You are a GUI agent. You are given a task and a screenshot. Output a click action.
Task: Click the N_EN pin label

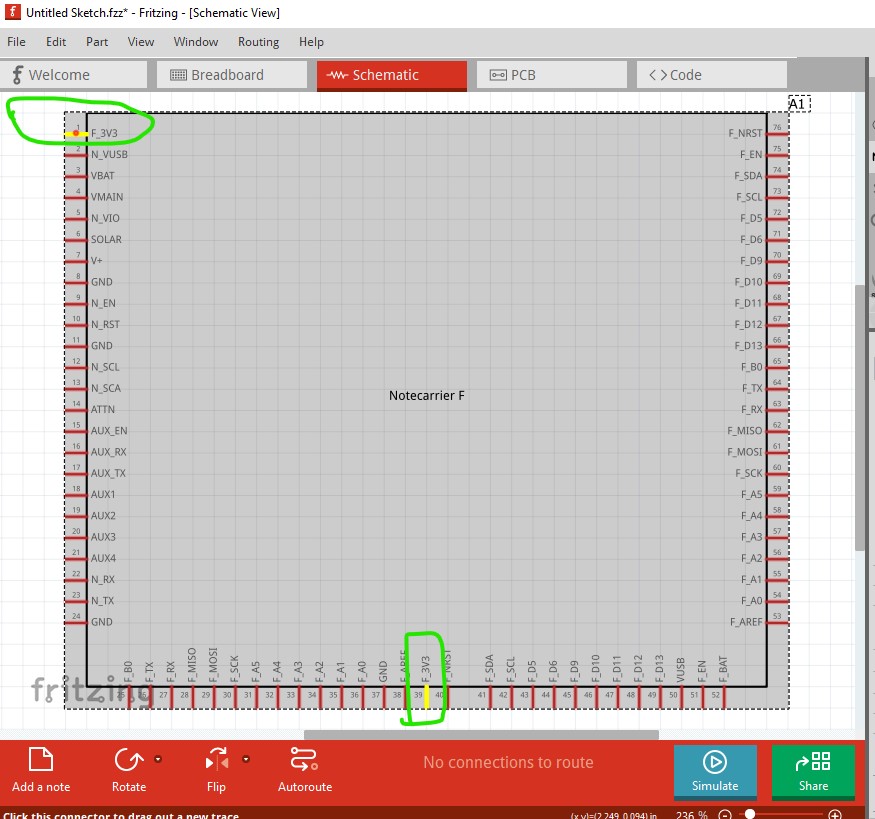(x=103, y=303)
